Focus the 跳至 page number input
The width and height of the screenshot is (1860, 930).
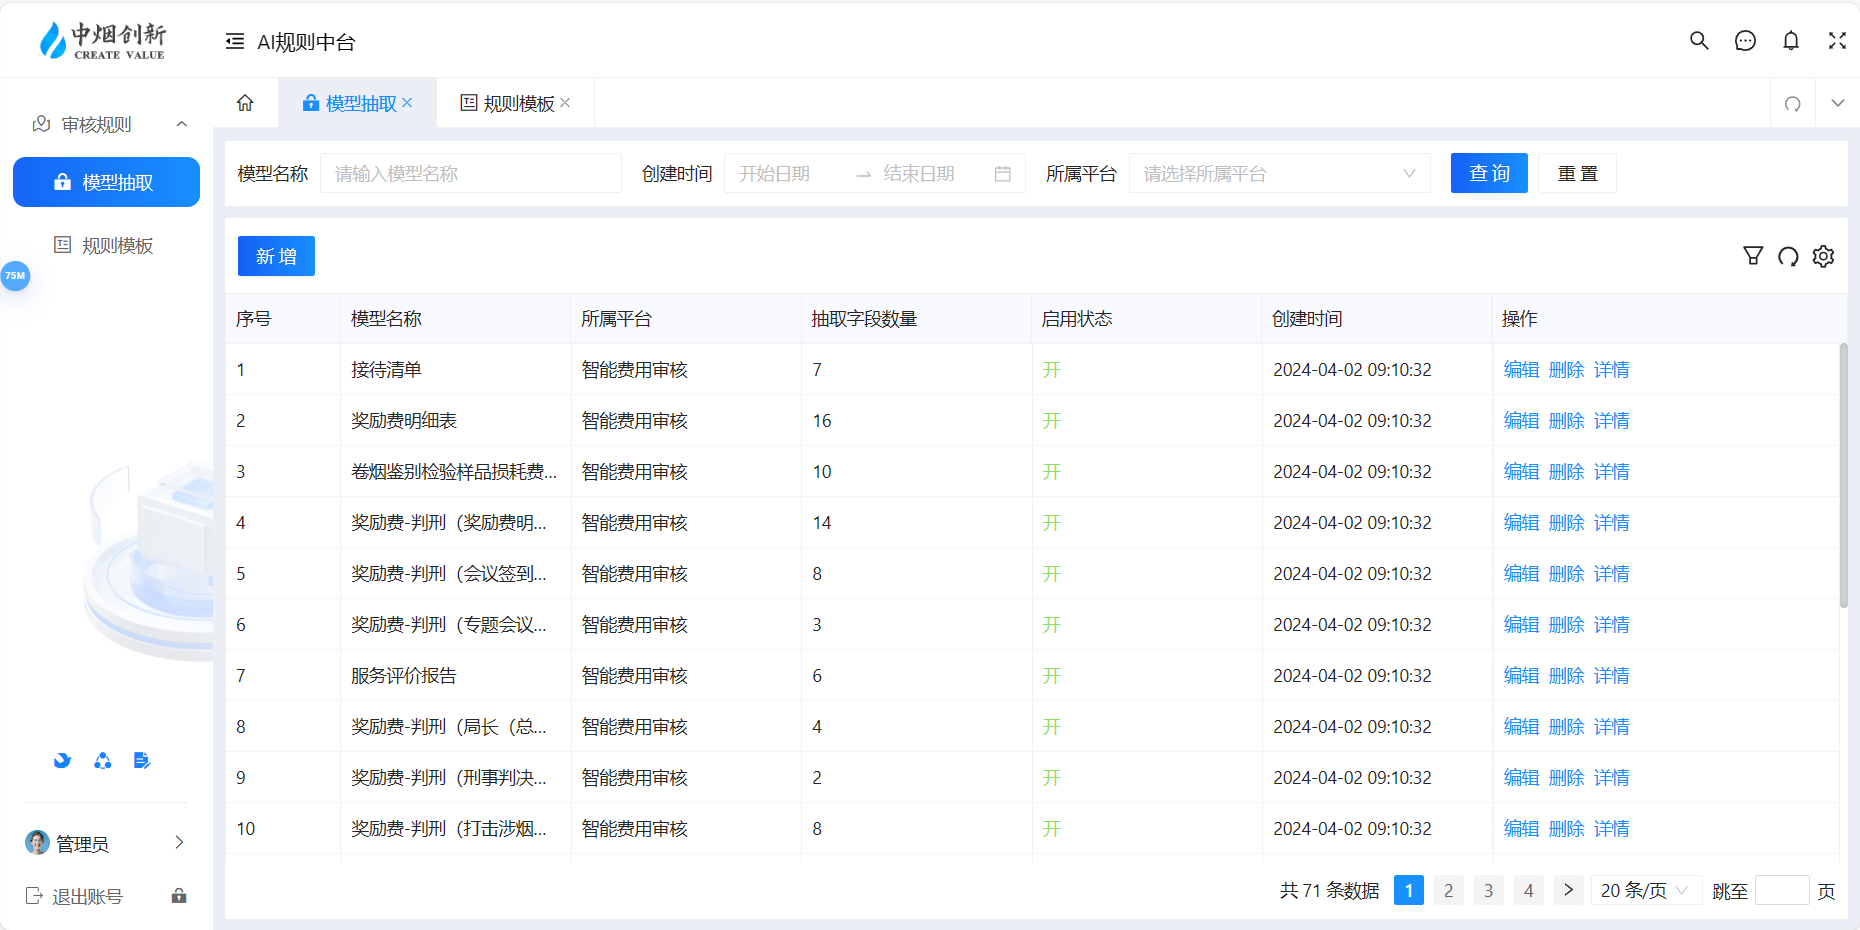point(1782,890)
